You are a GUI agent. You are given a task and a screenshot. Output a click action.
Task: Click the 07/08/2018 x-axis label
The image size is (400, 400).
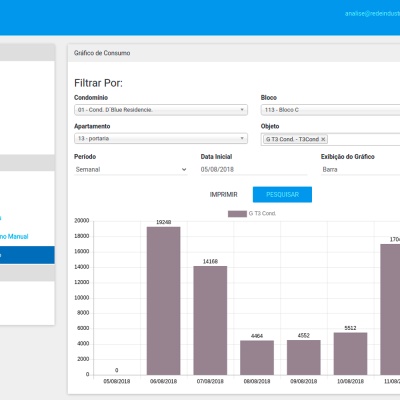[210, 381]
